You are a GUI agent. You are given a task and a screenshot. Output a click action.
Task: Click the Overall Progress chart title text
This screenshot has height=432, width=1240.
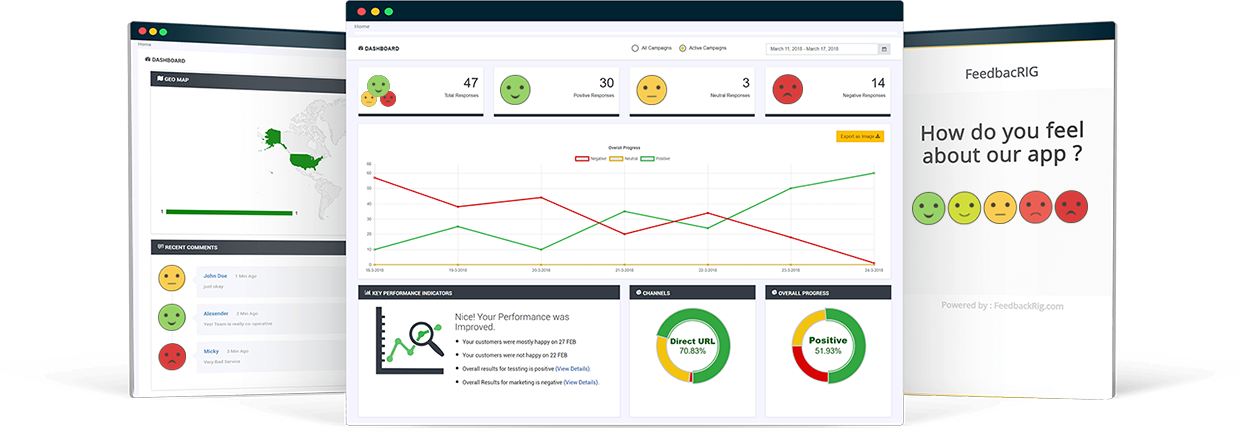624,148
